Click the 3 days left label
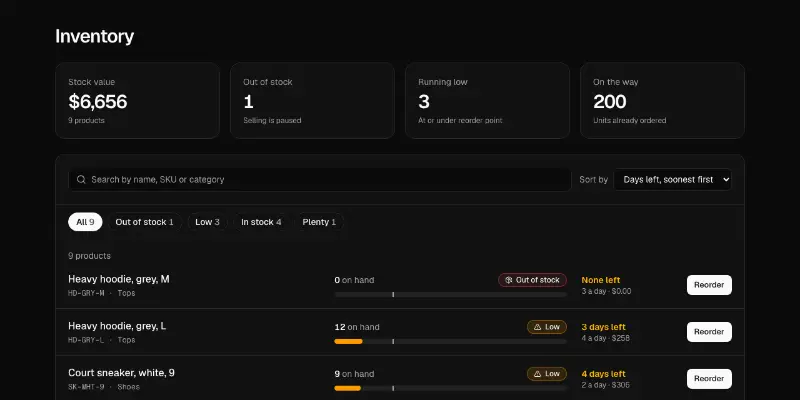This screenshot has height=400, width=800. 604,327
